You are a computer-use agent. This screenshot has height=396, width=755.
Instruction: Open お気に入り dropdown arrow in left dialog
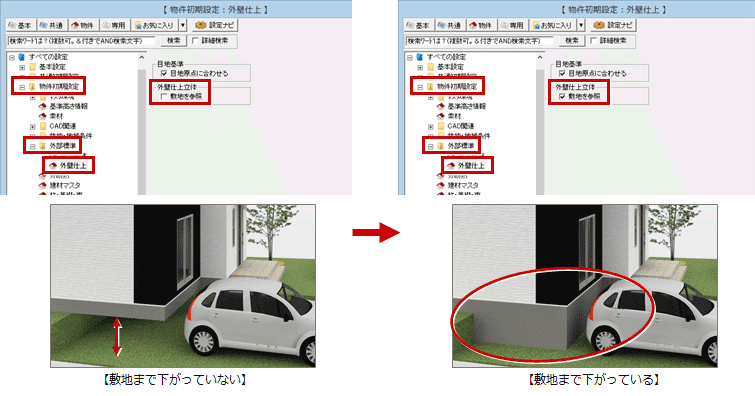click(x=183, y=25)
